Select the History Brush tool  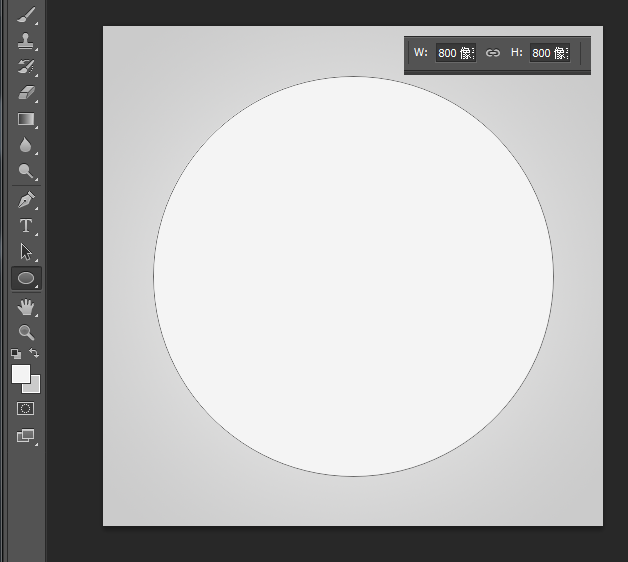click(x=26, y=67)
